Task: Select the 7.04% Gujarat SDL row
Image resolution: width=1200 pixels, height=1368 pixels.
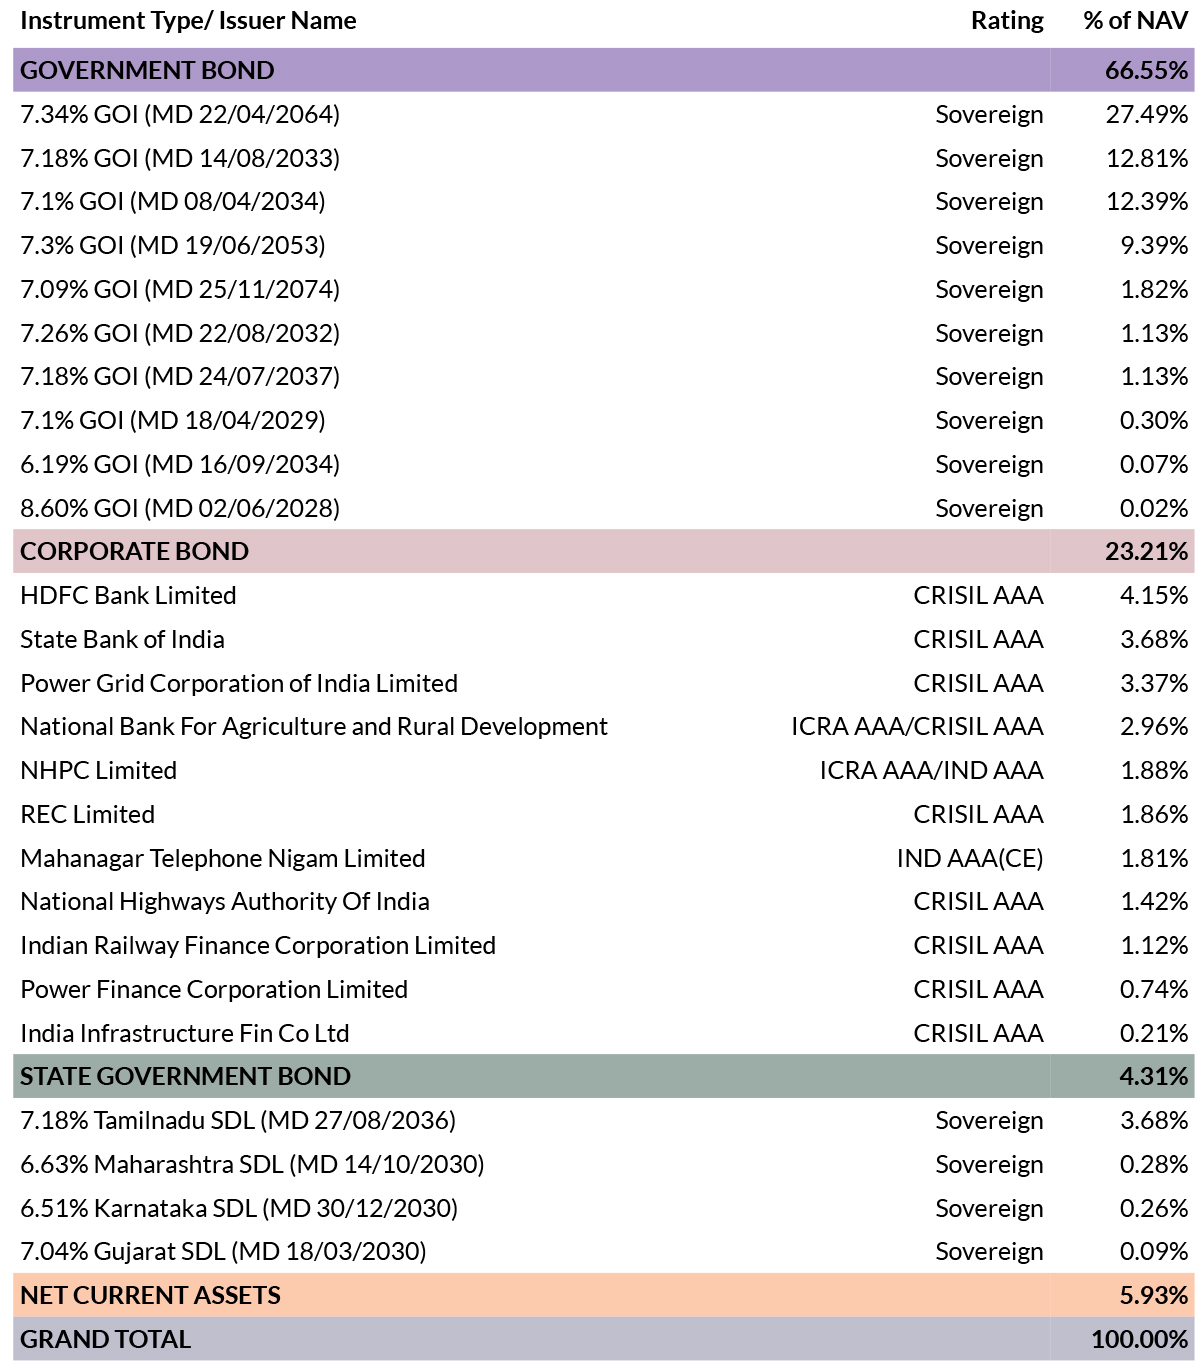Action: click(223, 1251)
